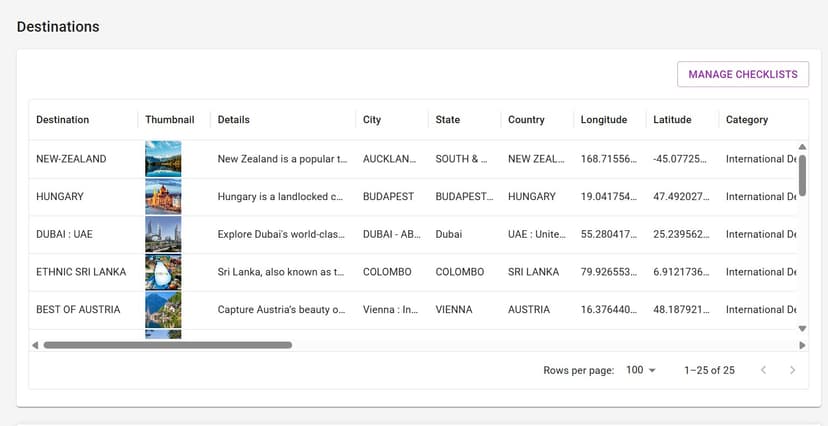Viewport: 828px width, 426px height.
Task: Click the Destinations page heading
Action: pos(58,26)
